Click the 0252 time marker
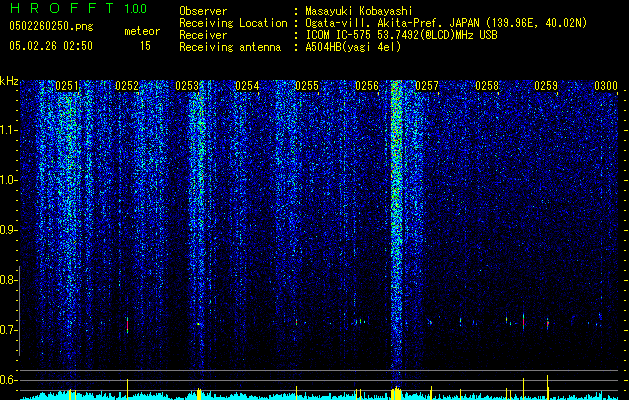The image size is (629, 400). tap(127, 86)
